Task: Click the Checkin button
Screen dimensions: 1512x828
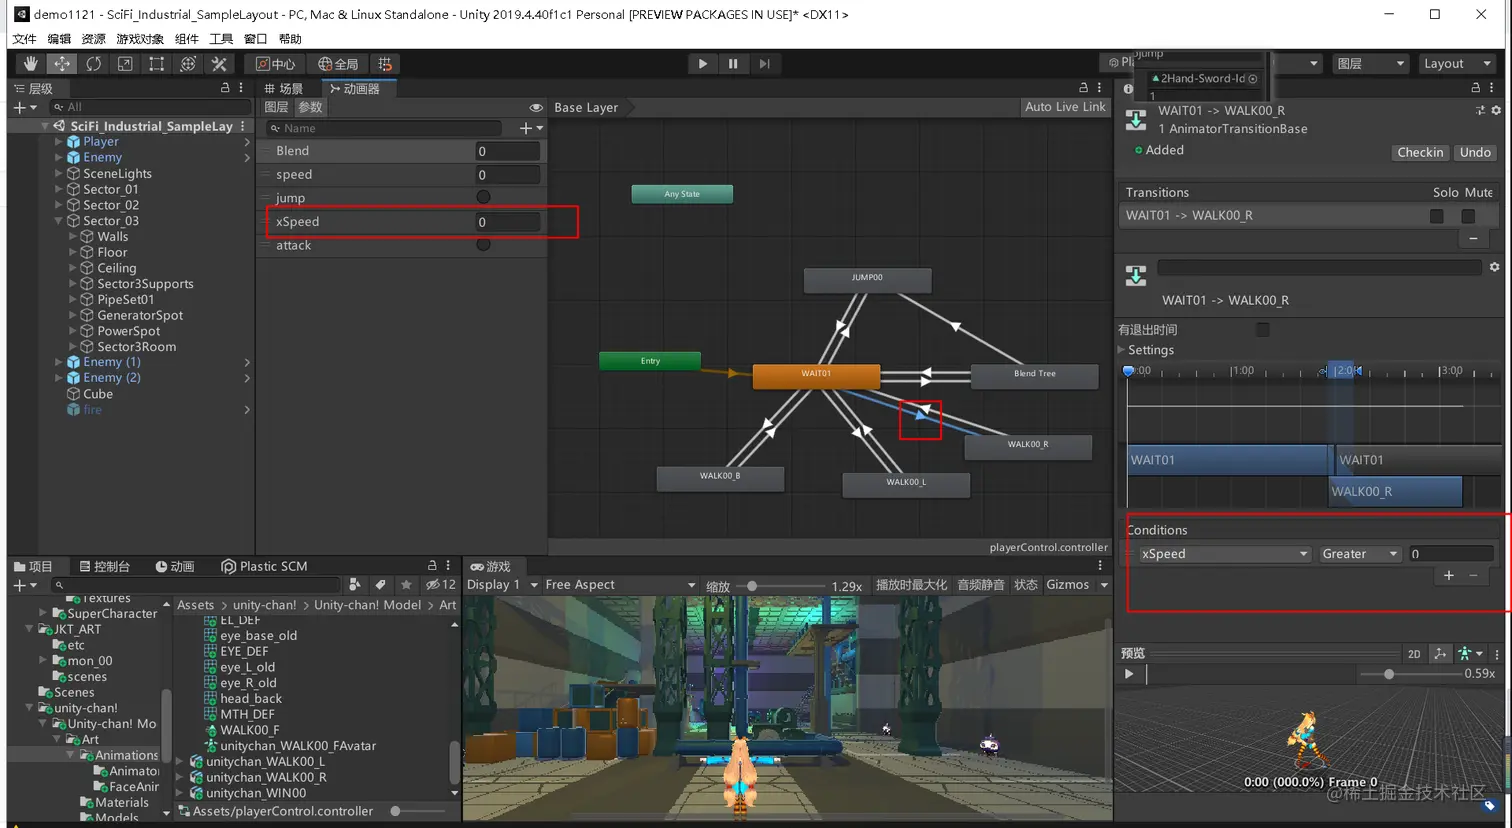Action: [x=1420, y=152]
